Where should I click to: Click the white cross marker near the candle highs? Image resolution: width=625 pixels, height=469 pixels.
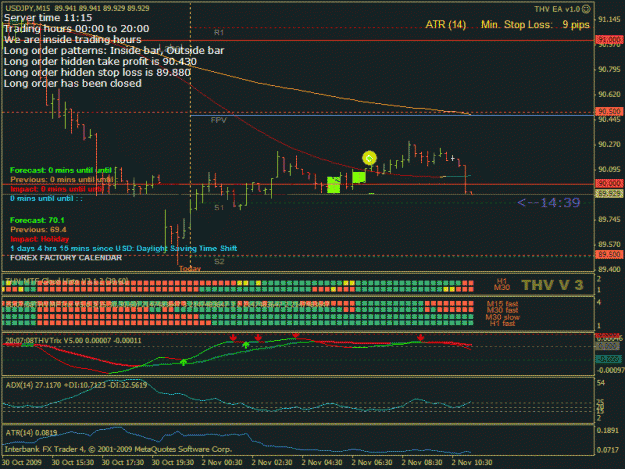coord(453,158)
